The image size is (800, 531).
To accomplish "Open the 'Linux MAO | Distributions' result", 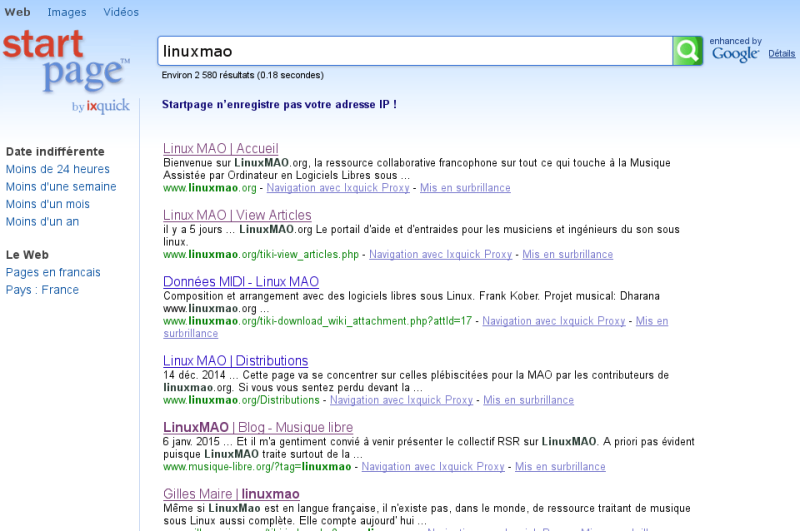I will click(235, 361).
